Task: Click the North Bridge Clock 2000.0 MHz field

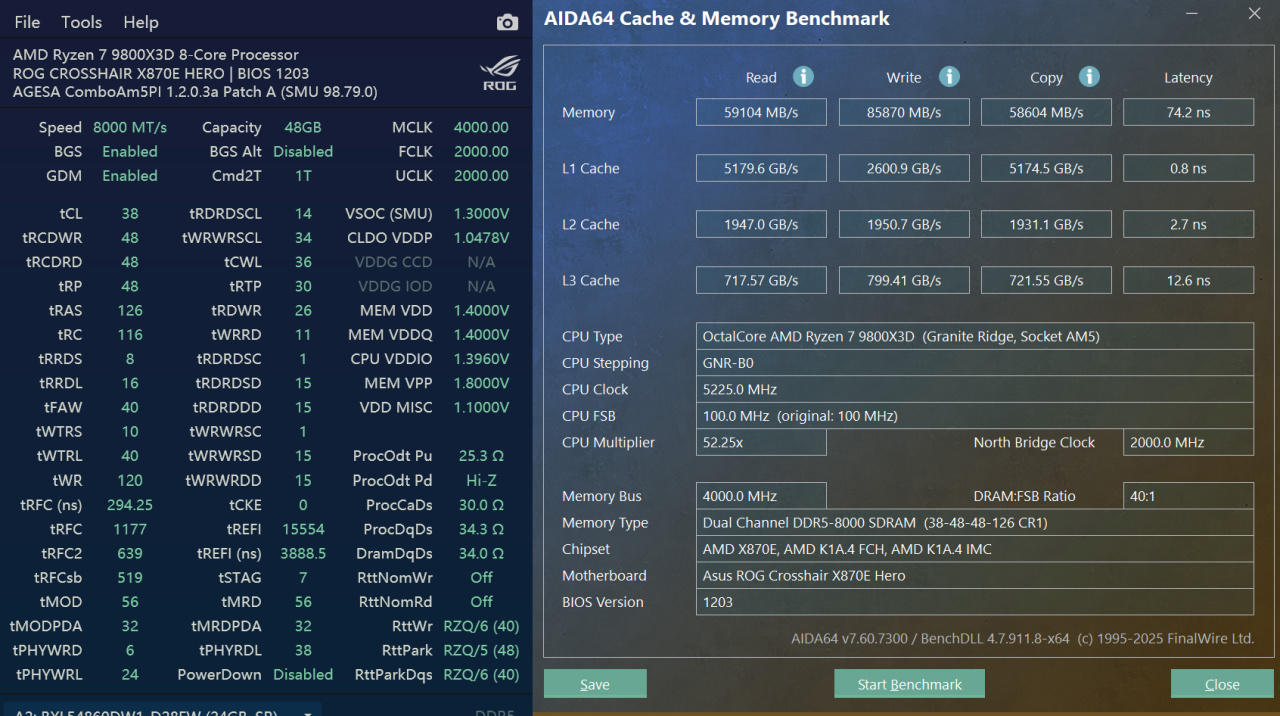Action: 1189,442
